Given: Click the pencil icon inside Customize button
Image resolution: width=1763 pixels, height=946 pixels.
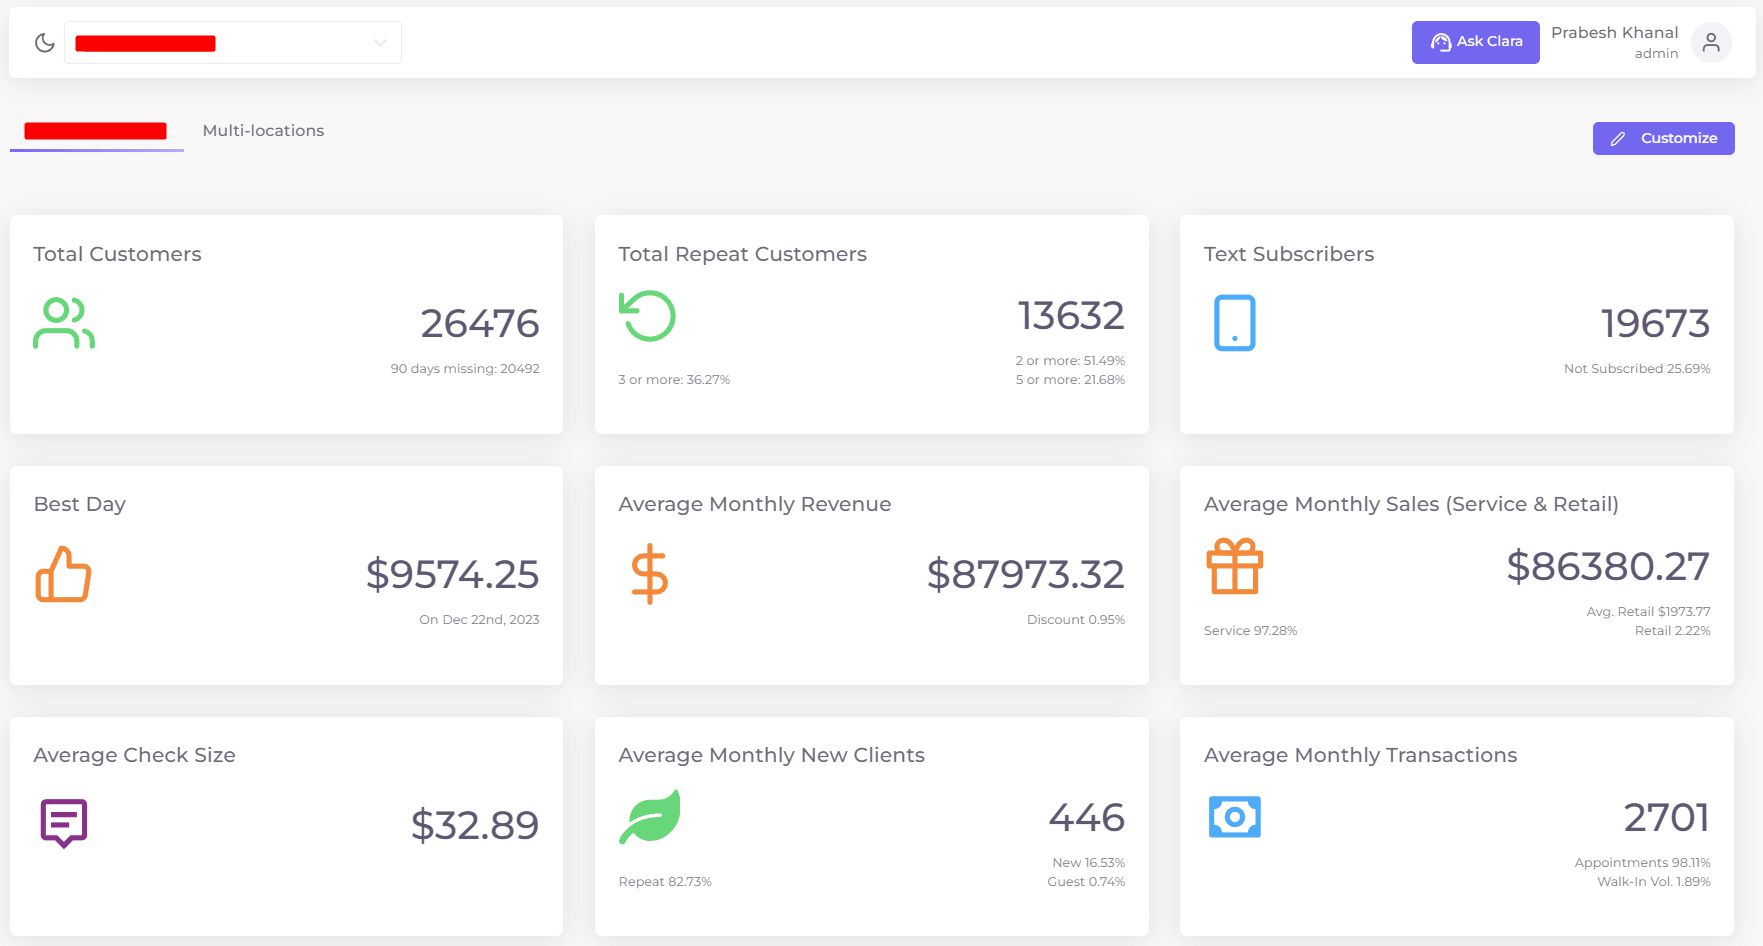Looking at the screenshot, I should [x=1620, y=138].
